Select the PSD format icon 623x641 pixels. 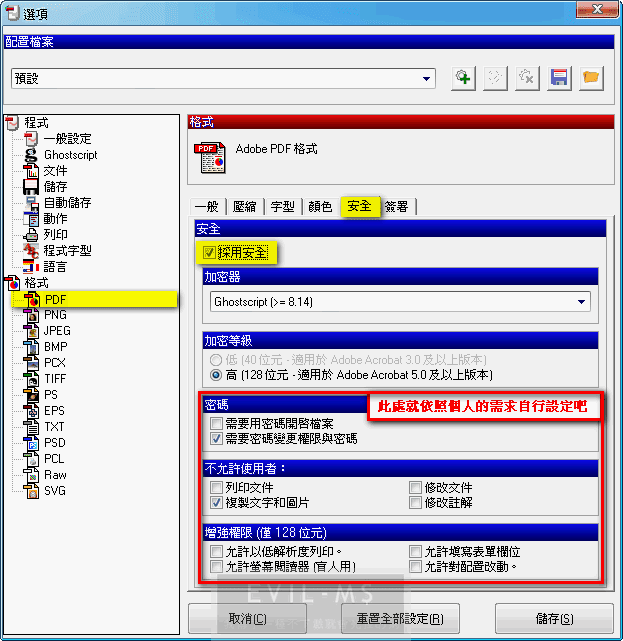(31, 443)
